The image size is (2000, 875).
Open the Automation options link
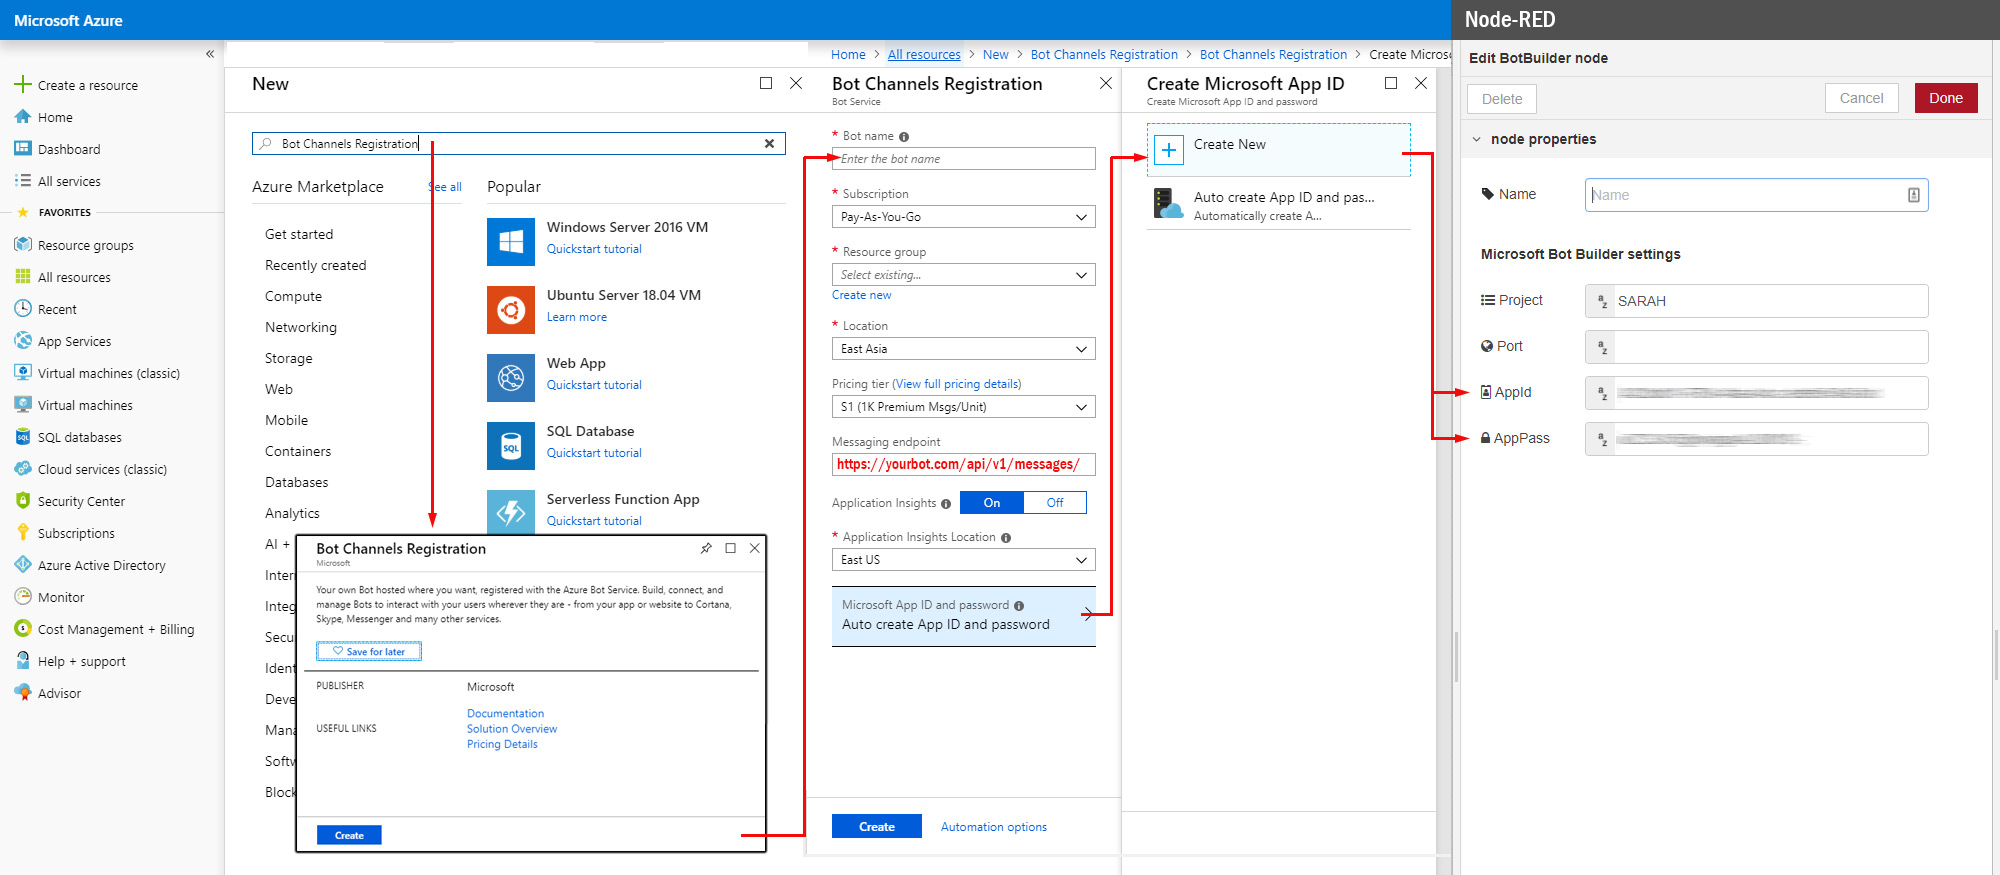click(993, 827)
